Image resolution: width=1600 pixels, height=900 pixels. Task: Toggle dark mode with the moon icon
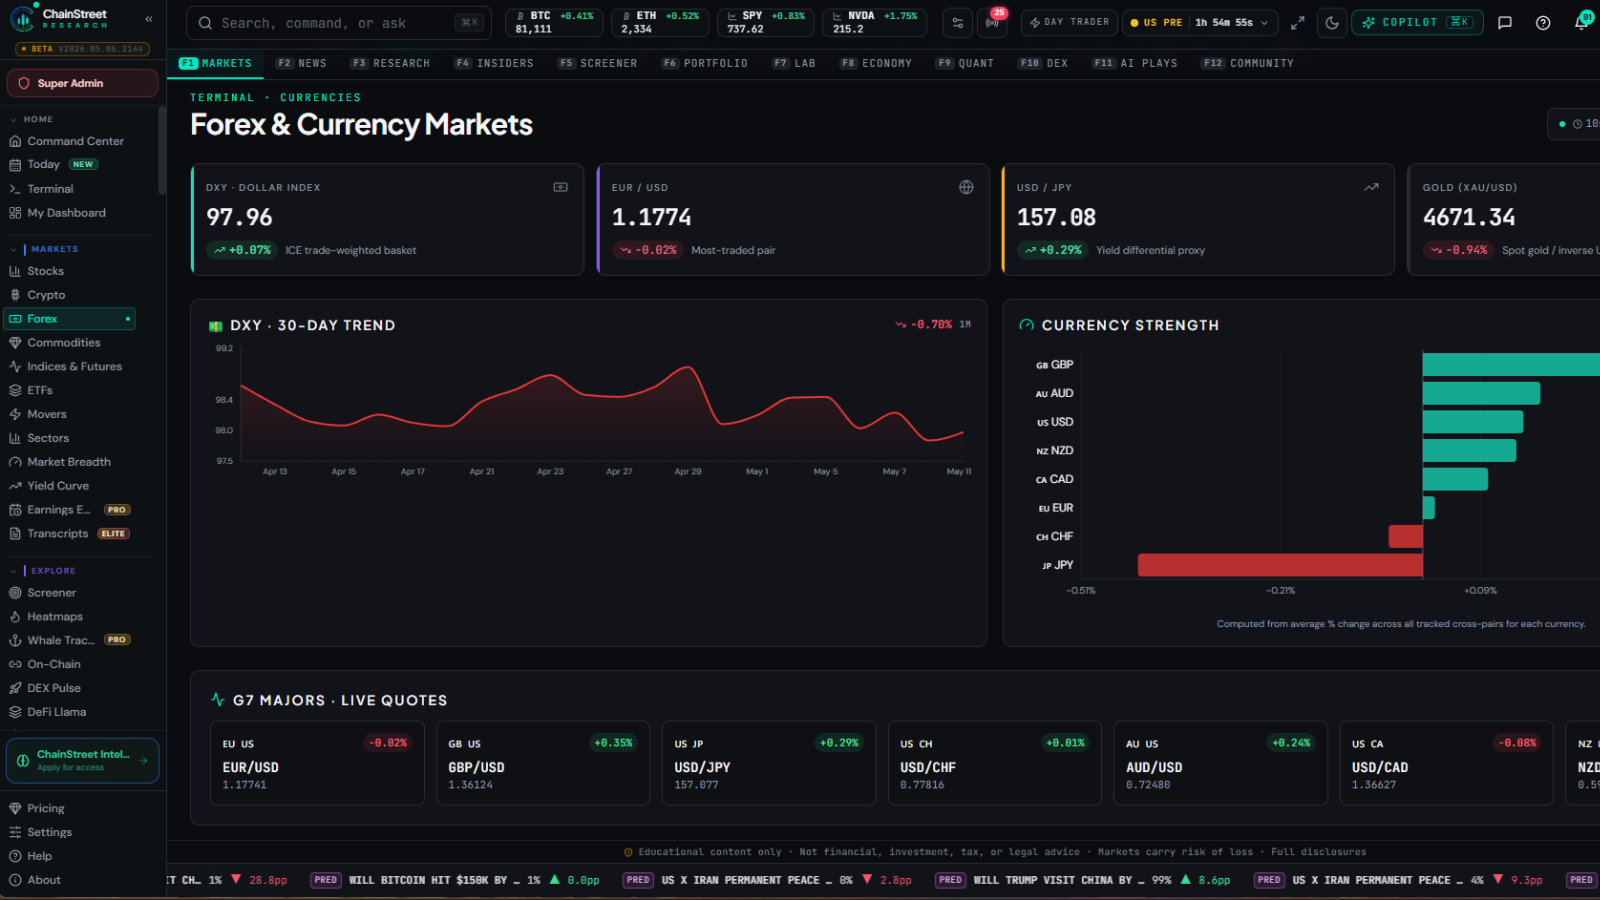click(1332, 22)
